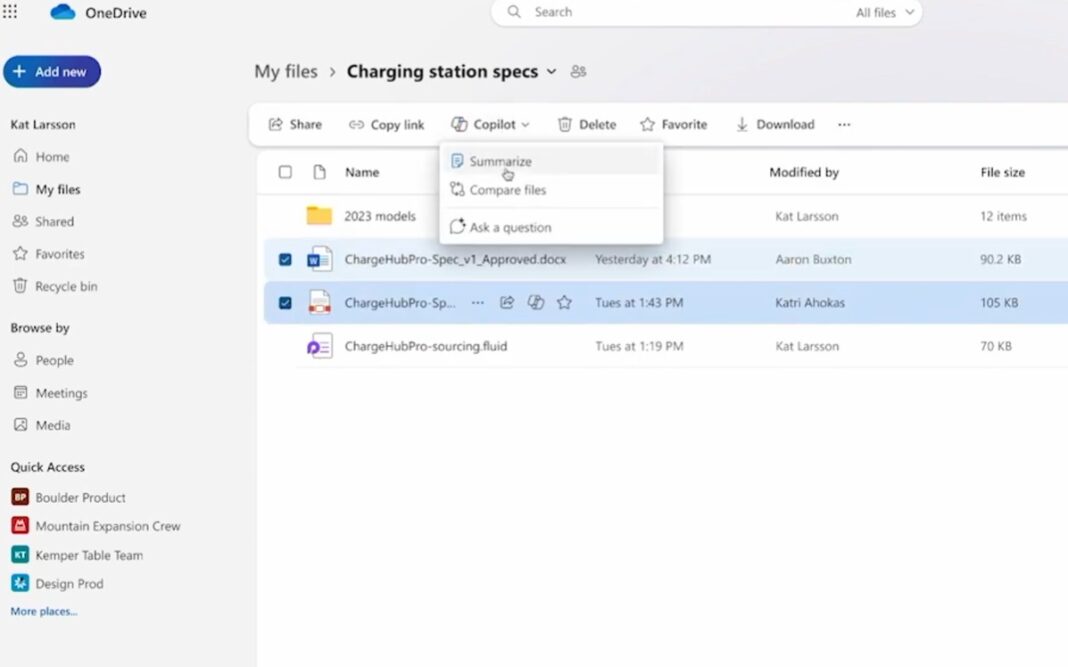Open the more options ellipsis in the toolbar
Screen dimensions: 1068x667
844,125
